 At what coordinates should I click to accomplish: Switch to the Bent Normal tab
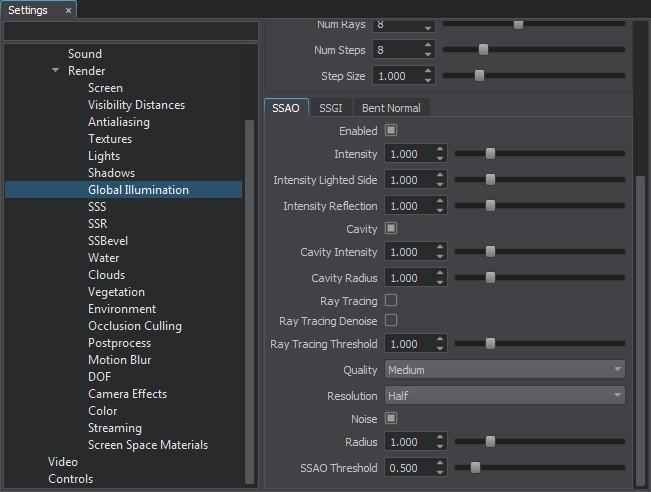391,108
